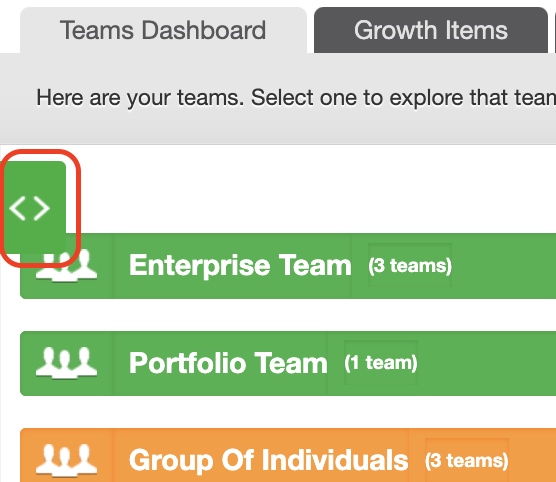Click the Group Of Individuals people icon
556x482 pixels.
66,460
